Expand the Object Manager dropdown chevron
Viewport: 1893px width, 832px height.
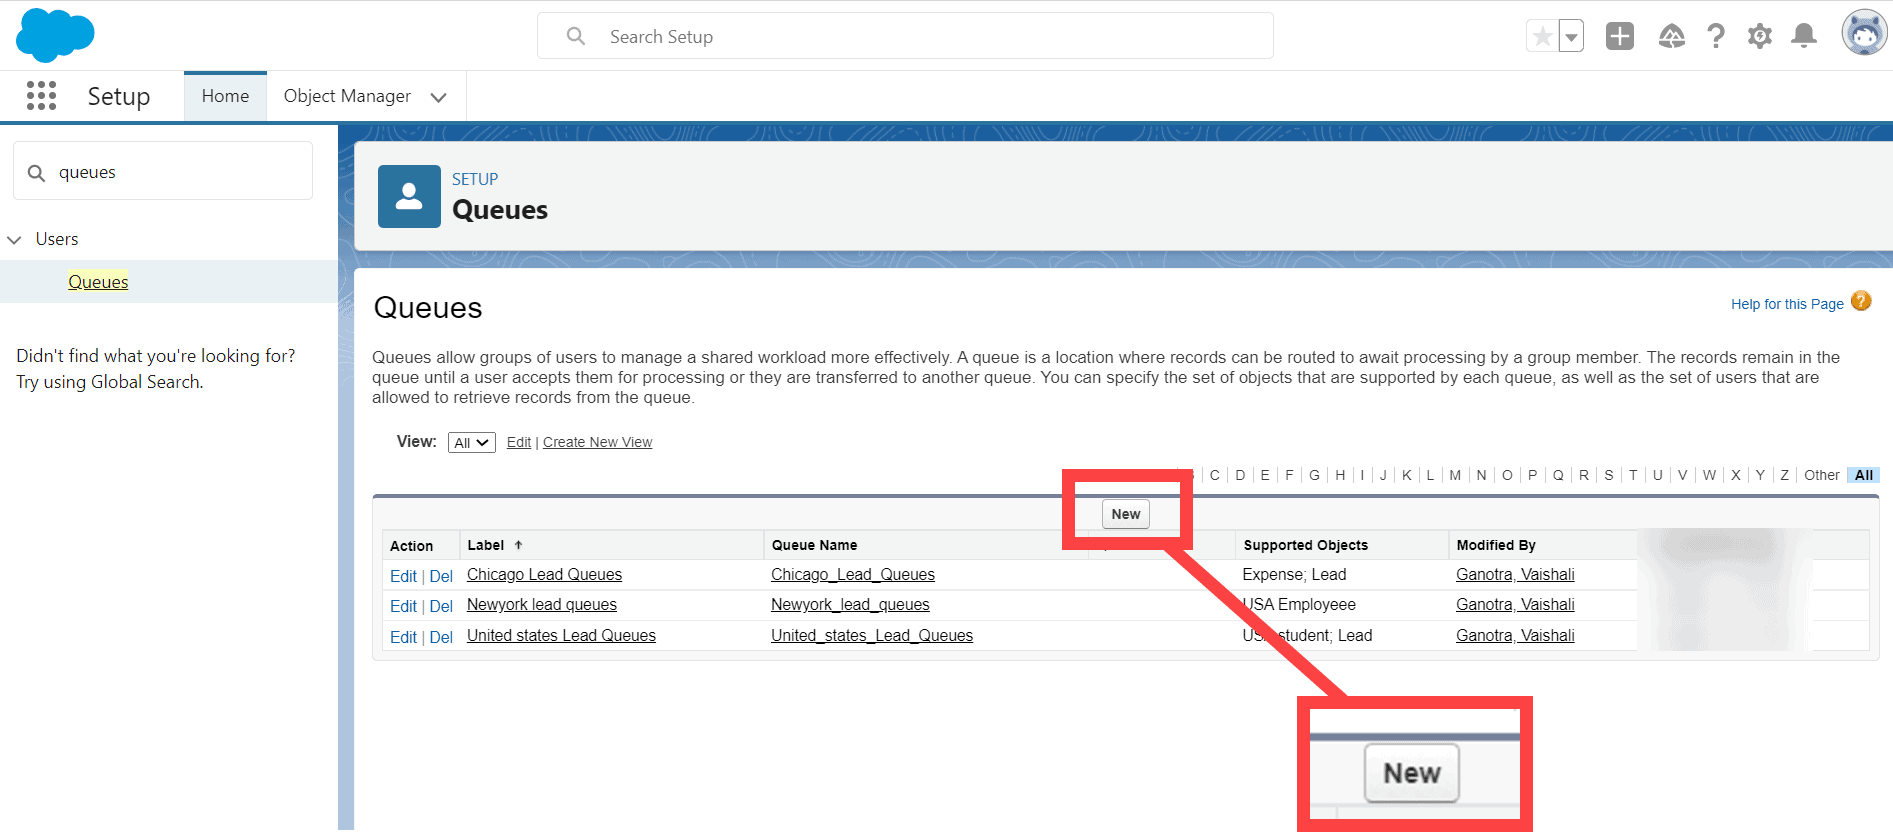(438, 97)
